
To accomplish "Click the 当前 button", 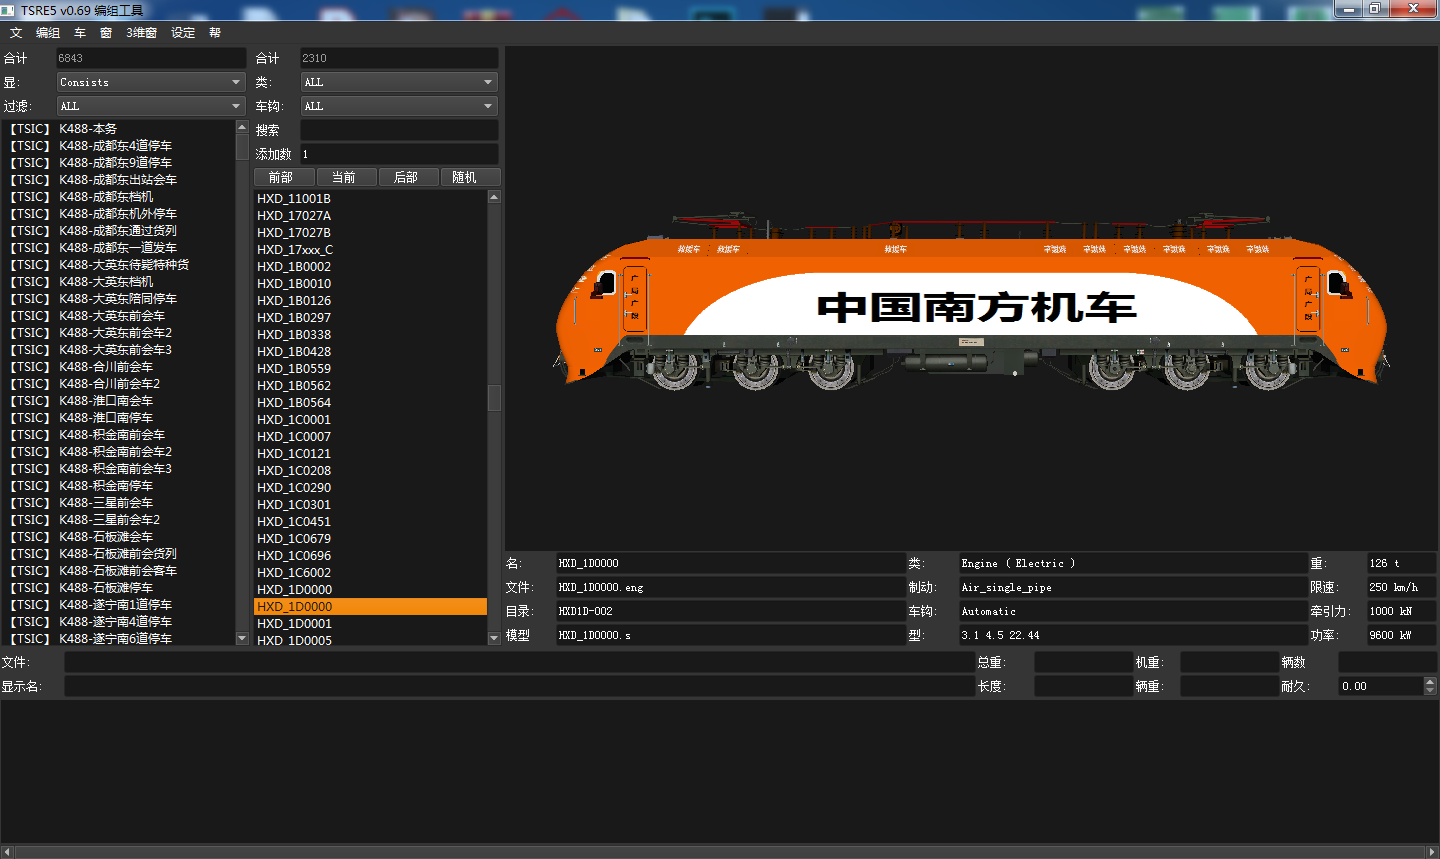I will [x=346, y=177].
